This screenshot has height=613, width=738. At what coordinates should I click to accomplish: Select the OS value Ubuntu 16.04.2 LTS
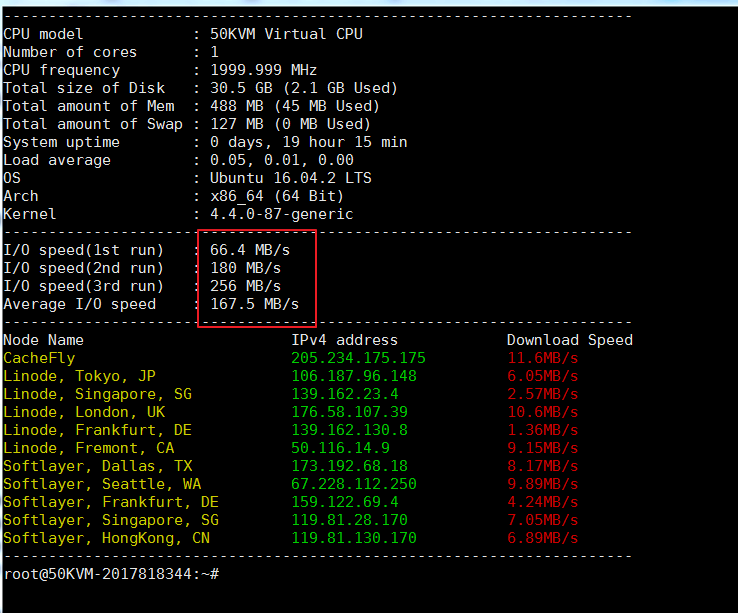coord(290,178)
